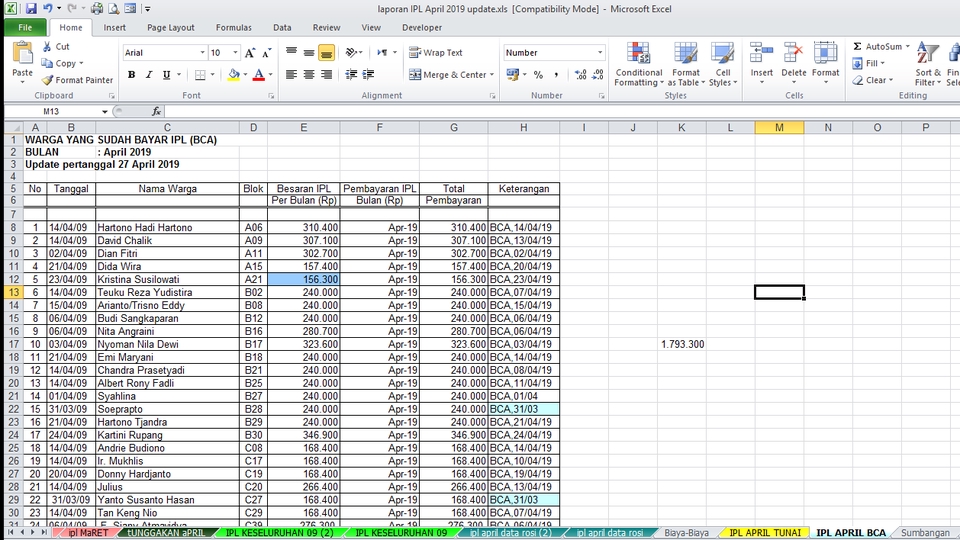Screen dimensions: 960x540
Task: Click Increase Indent icon
Action: click(369, 75)
